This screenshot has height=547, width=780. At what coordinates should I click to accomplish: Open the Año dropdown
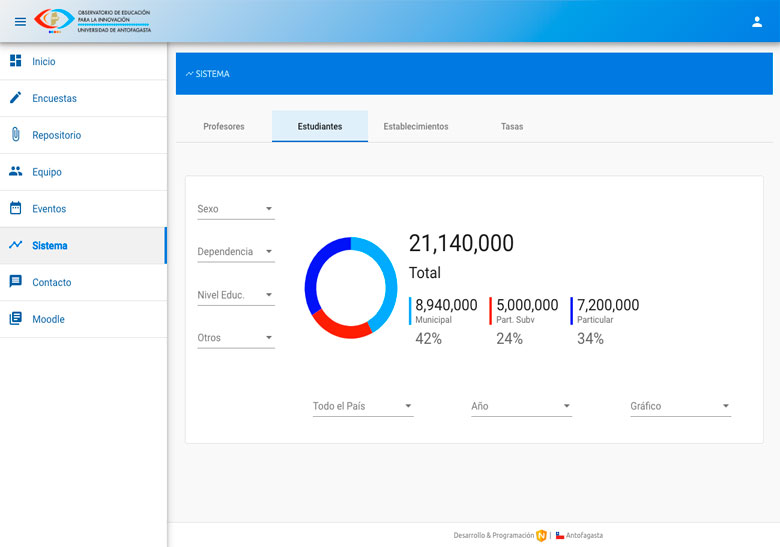click(521, 406)
